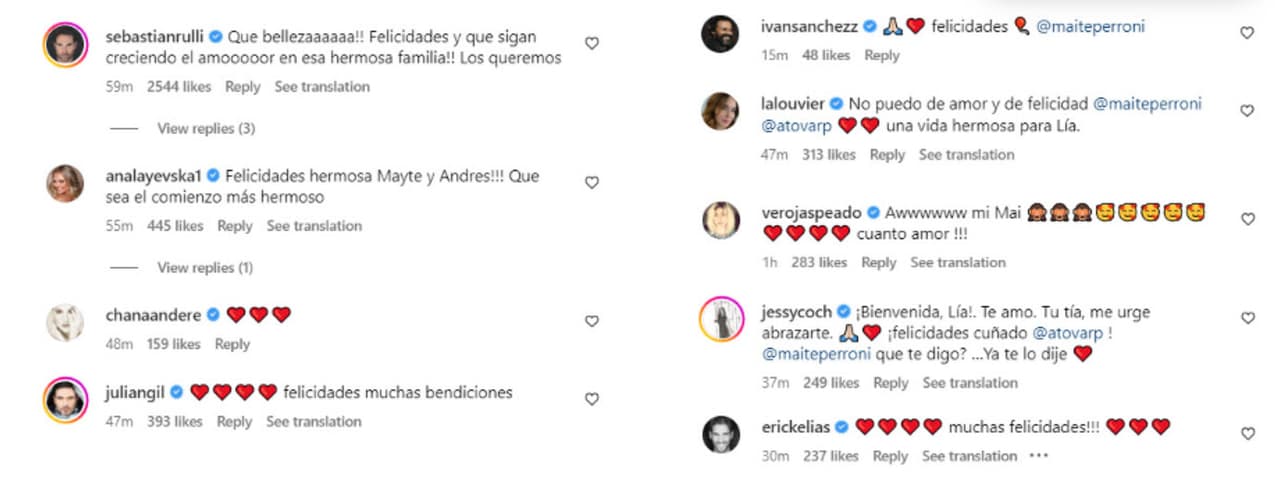Image resolution: width=1280 pixels, height=498 pixels.
Task: View the 2544 likes on sebastianrulli's comment
Action: click(179, 87)
